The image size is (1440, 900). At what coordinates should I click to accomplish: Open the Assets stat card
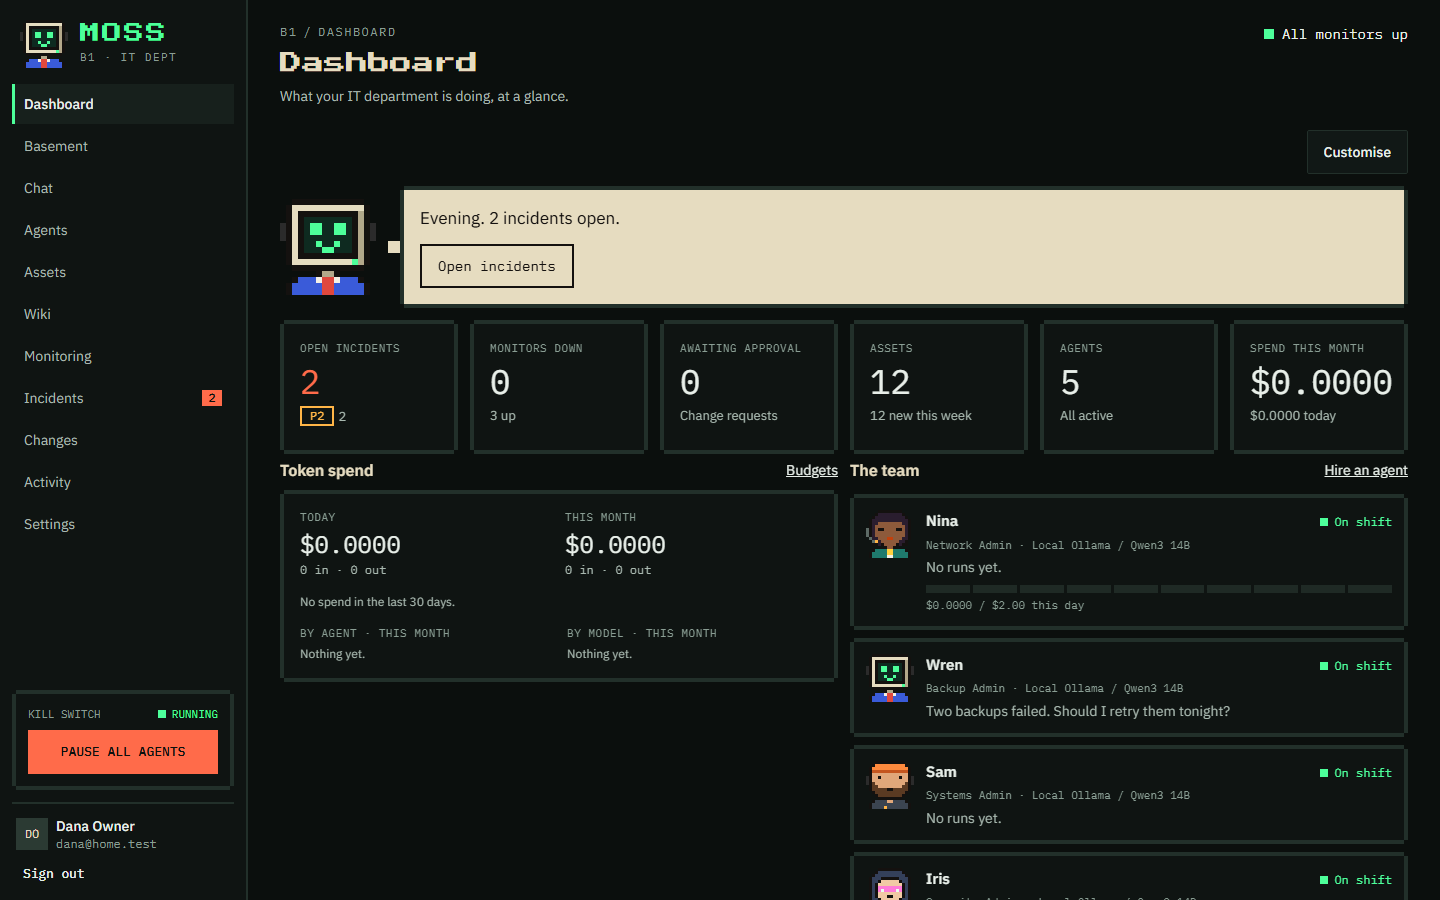click(x=939, y=387)
